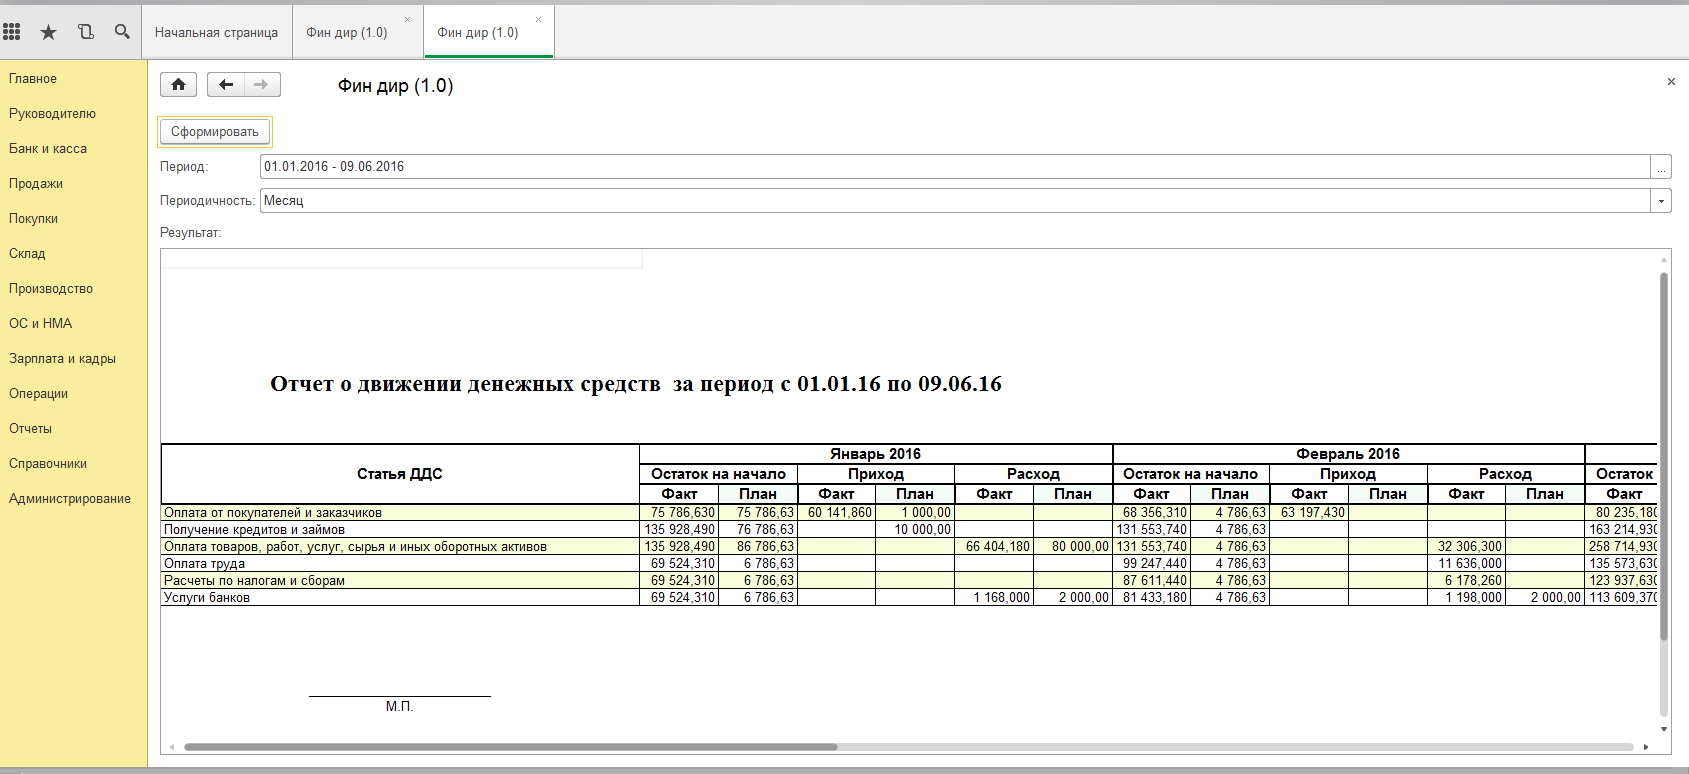Go back with the left arrow

click(x=226, y=85)
